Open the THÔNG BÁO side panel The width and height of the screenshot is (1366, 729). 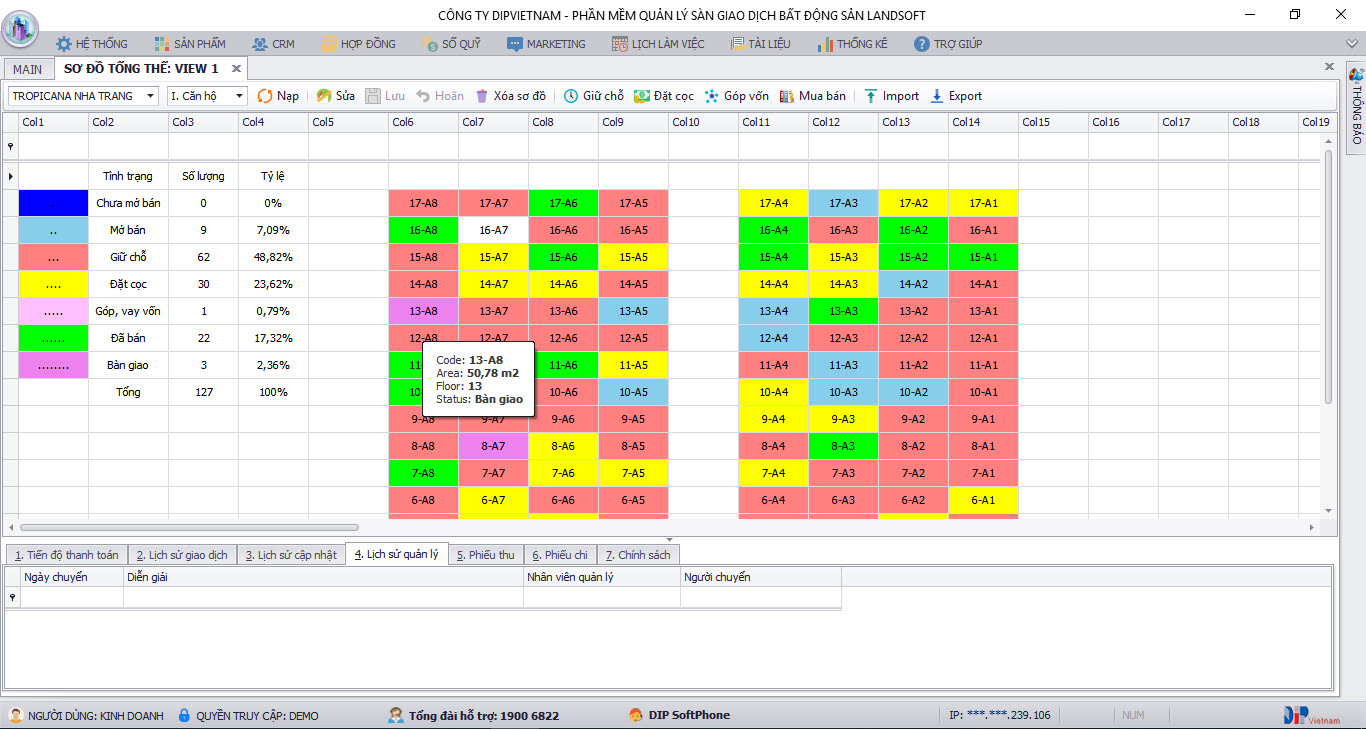click(x=1356, y=106)
